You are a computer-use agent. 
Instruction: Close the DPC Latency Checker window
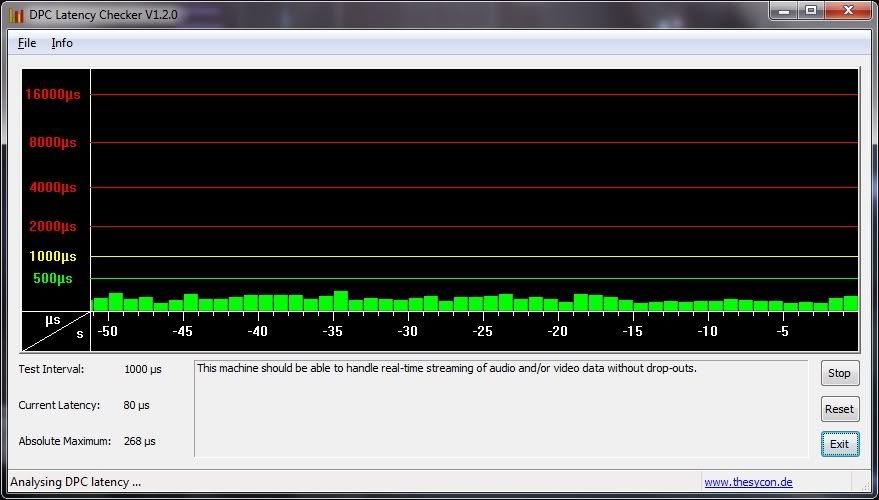point(849,10)
